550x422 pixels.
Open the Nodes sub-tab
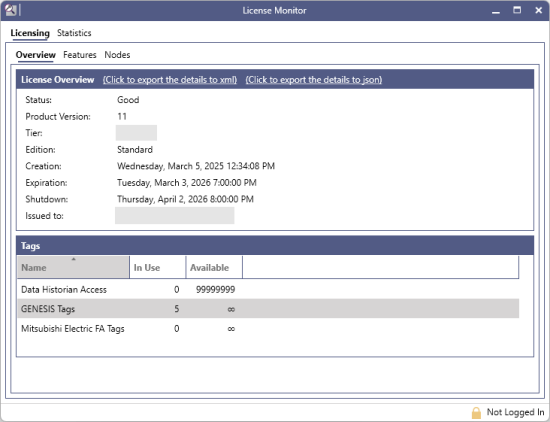(x=117, y=55)
